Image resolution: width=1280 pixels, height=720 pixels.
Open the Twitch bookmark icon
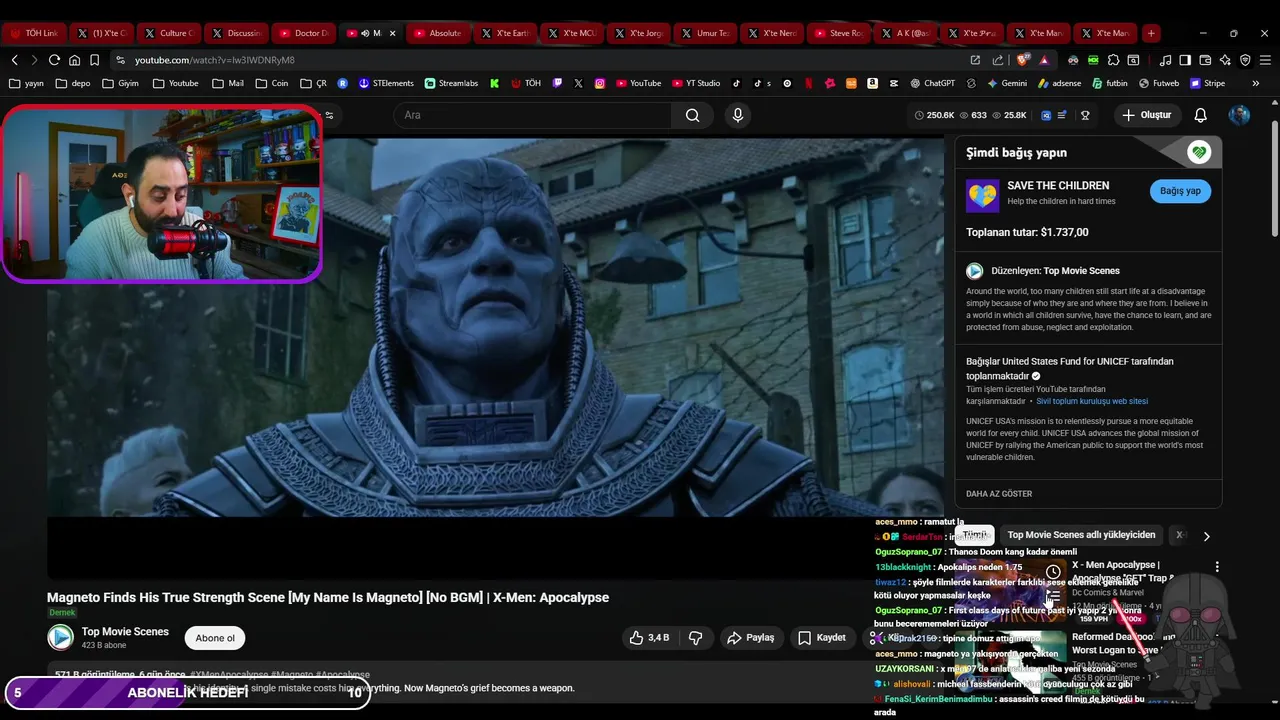pos(557,83)
